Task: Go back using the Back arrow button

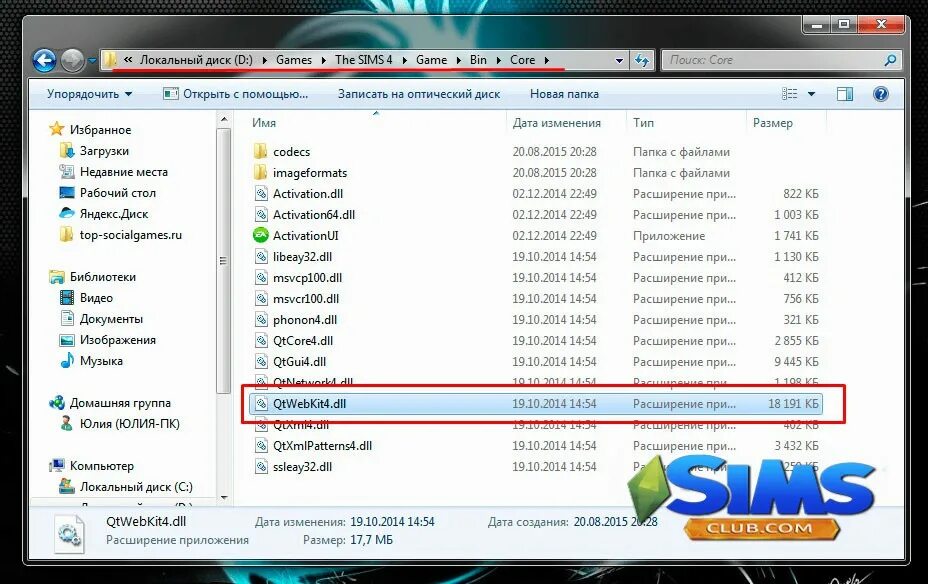Action: 44,60
